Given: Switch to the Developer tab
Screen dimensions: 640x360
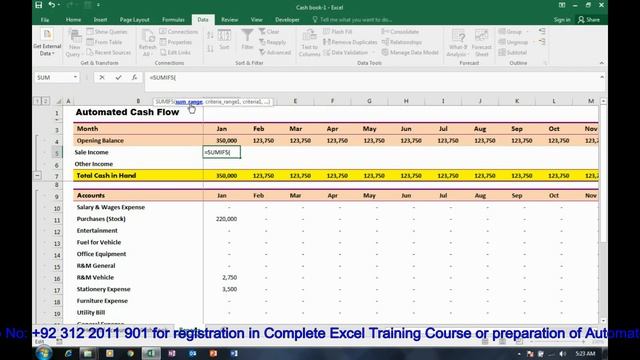Looking at the screenshot, I should click(287, 20).
